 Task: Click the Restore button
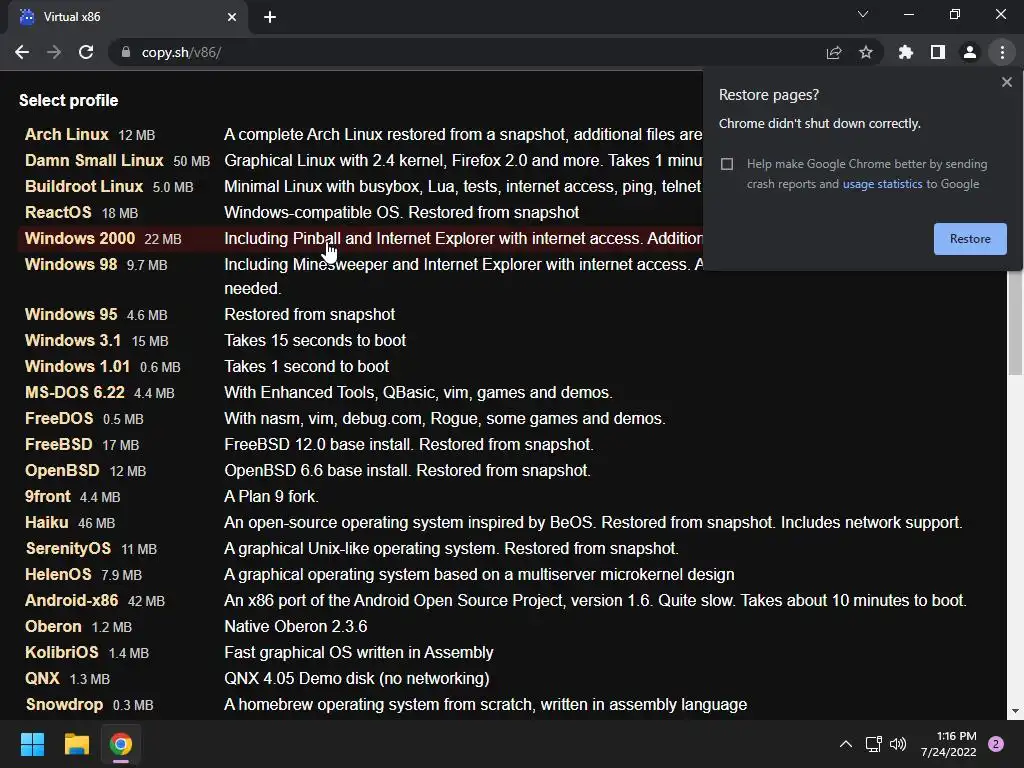970,239
